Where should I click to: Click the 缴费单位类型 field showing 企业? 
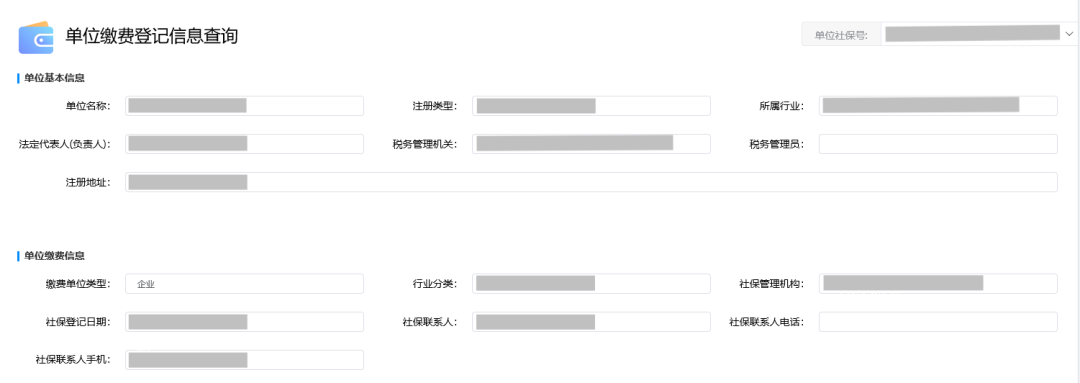[245, 284]
